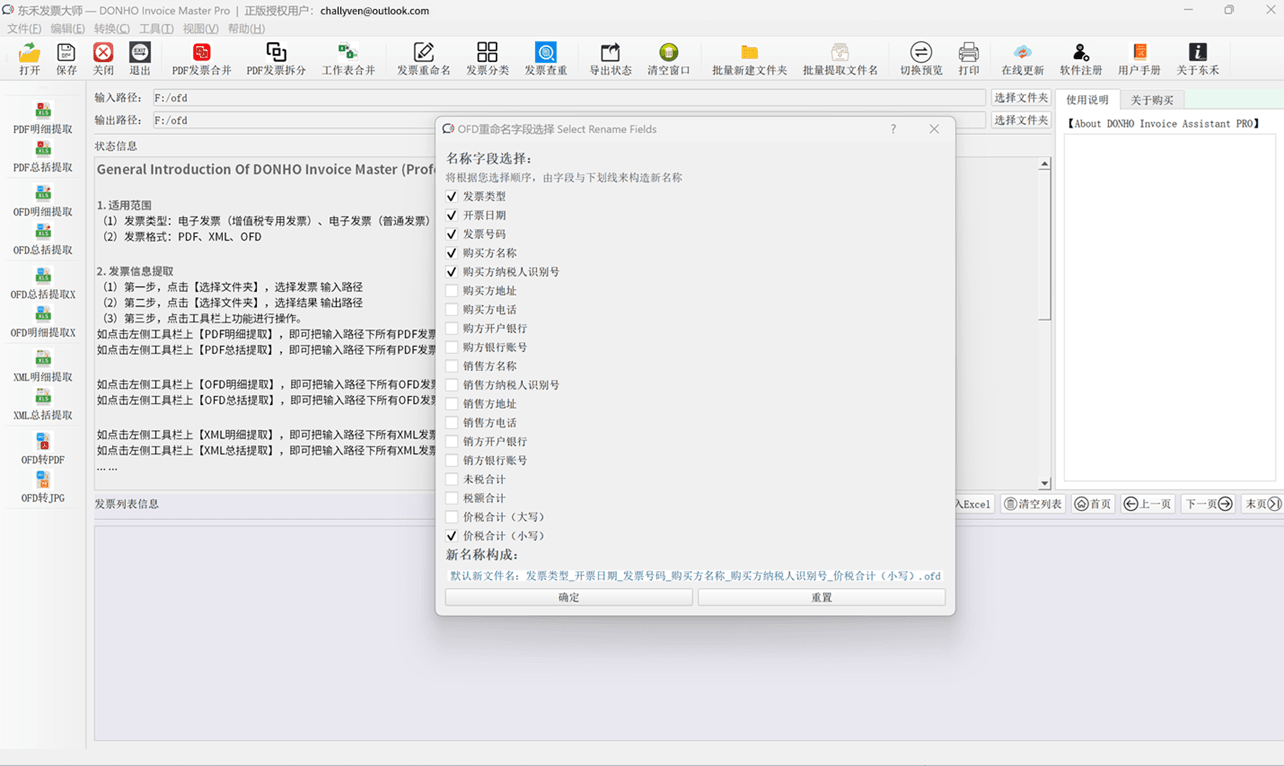Run OFD明细提取 from left sidebar
1284x766 pixels.
(43, 200)
